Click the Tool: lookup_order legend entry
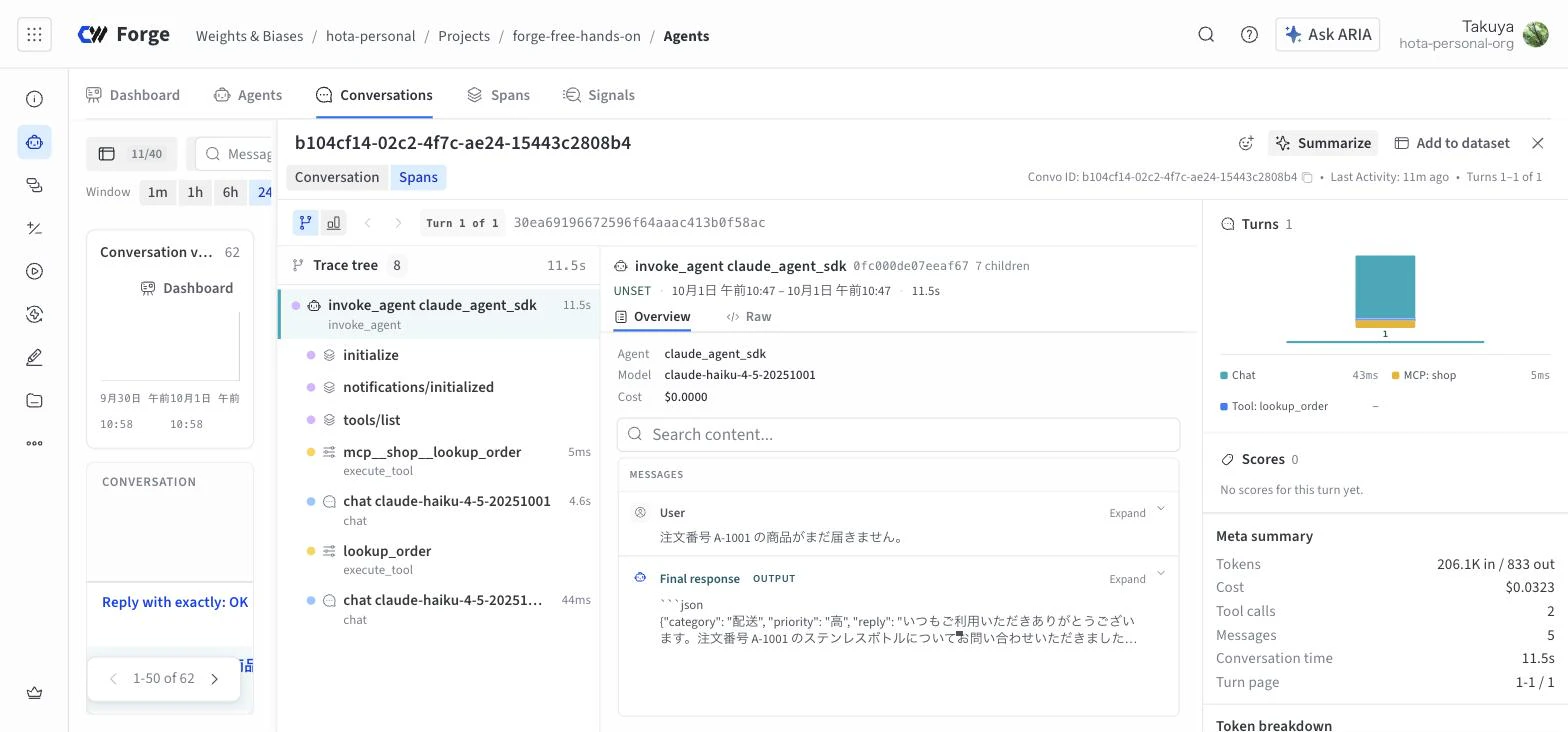This screenshot has height=732, width=1568. pyautogui.click(x=1274, y=406)
